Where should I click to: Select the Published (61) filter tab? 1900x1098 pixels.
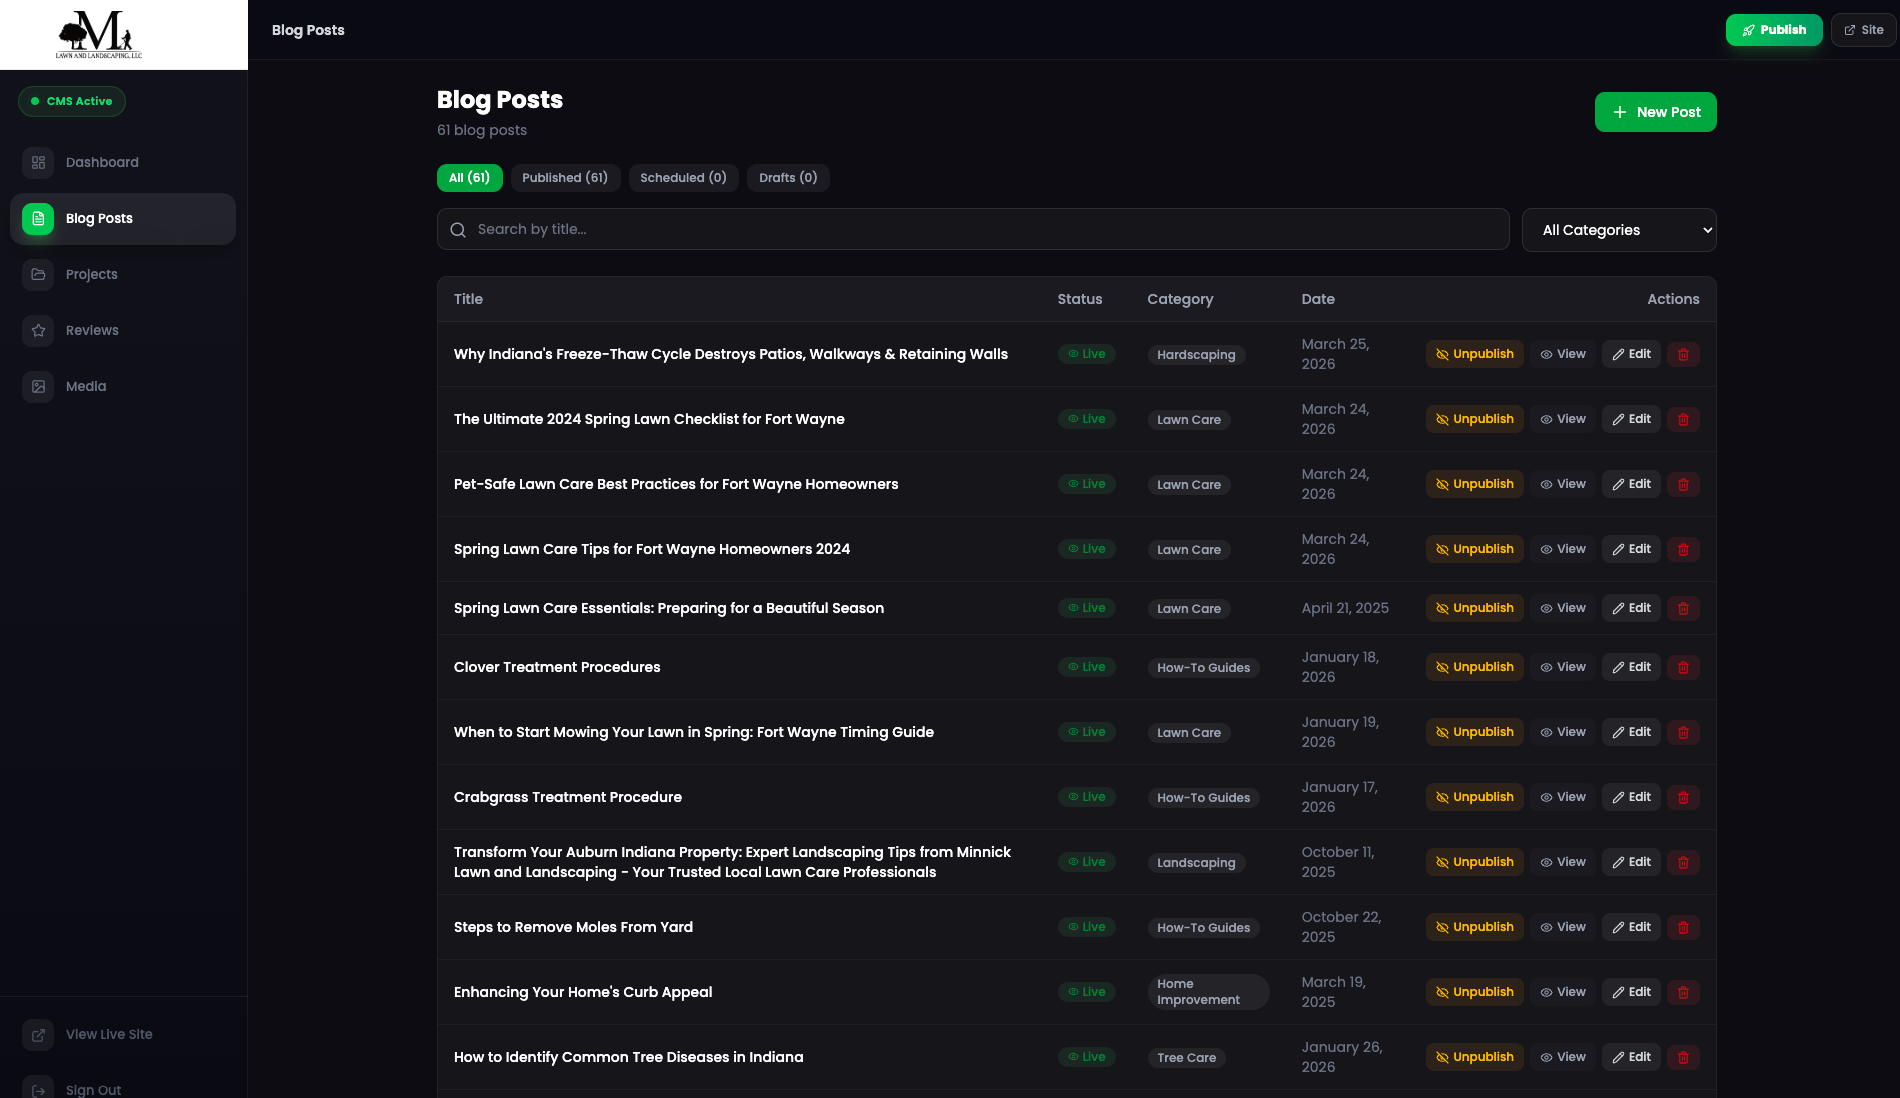(565, 177)
